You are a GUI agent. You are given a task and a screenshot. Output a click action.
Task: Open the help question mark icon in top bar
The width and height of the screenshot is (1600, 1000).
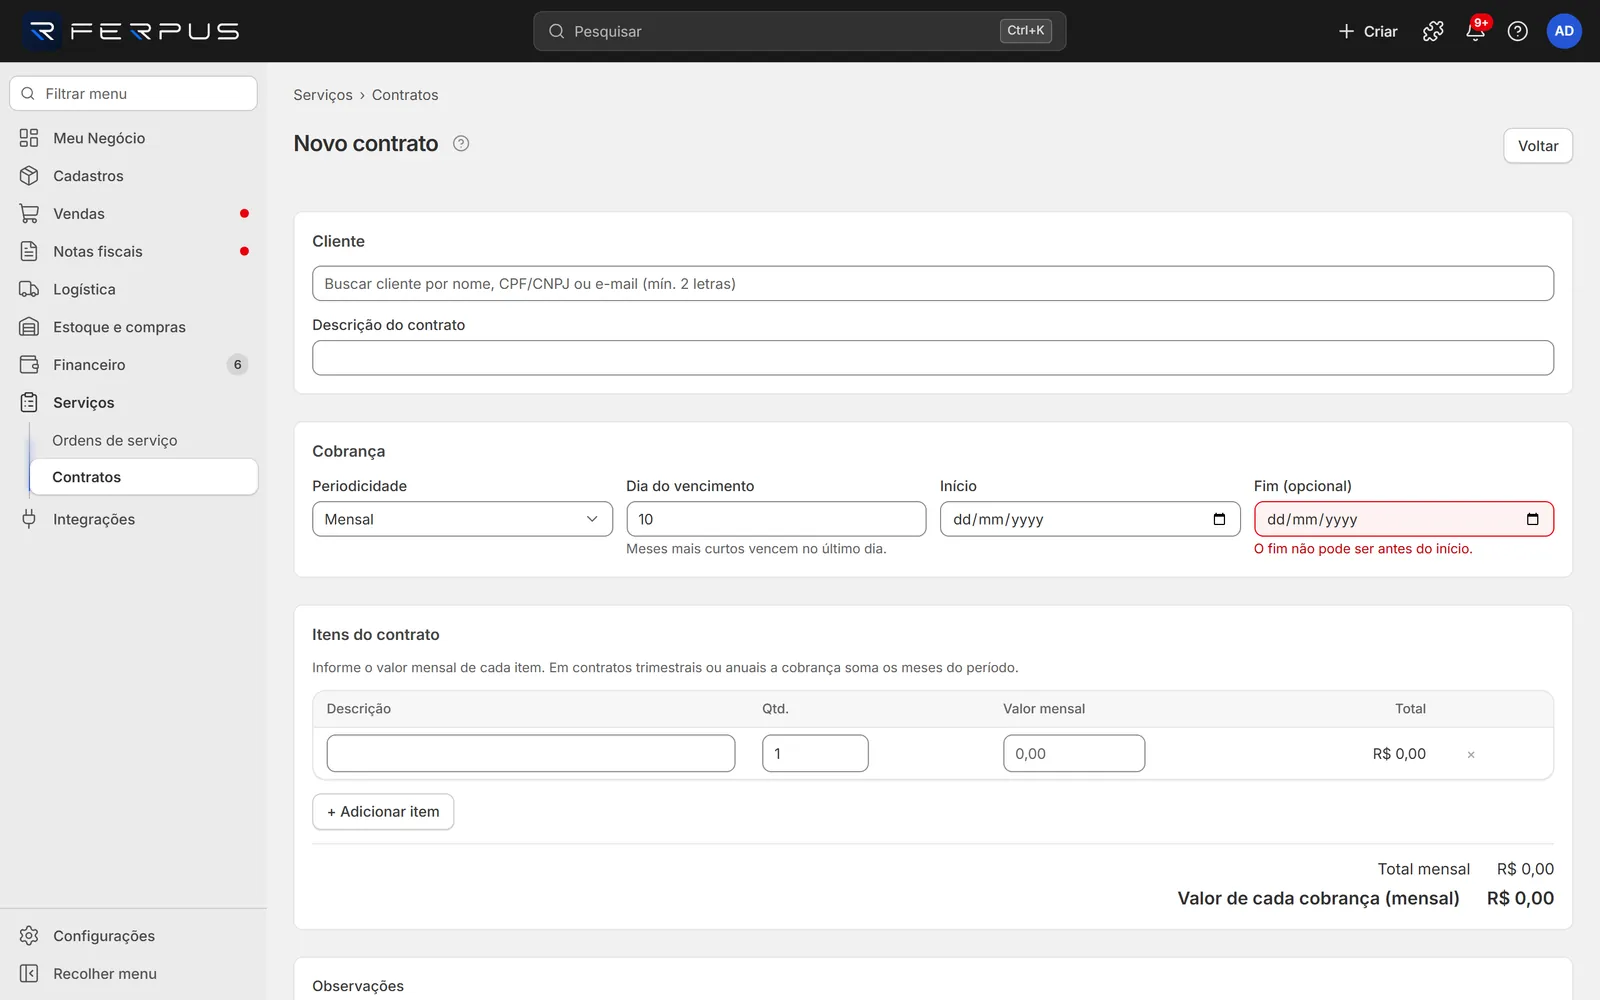click(1517, 31)
